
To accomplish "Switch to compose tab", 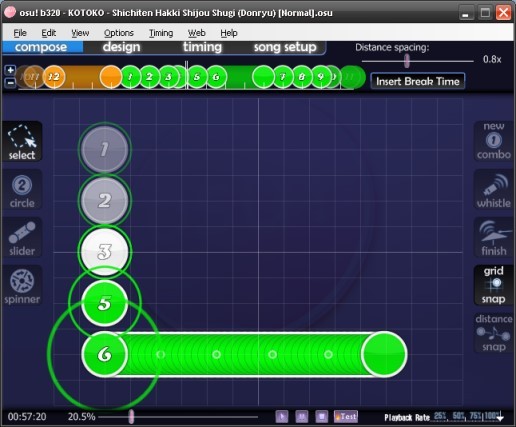I will coord(41,47).
